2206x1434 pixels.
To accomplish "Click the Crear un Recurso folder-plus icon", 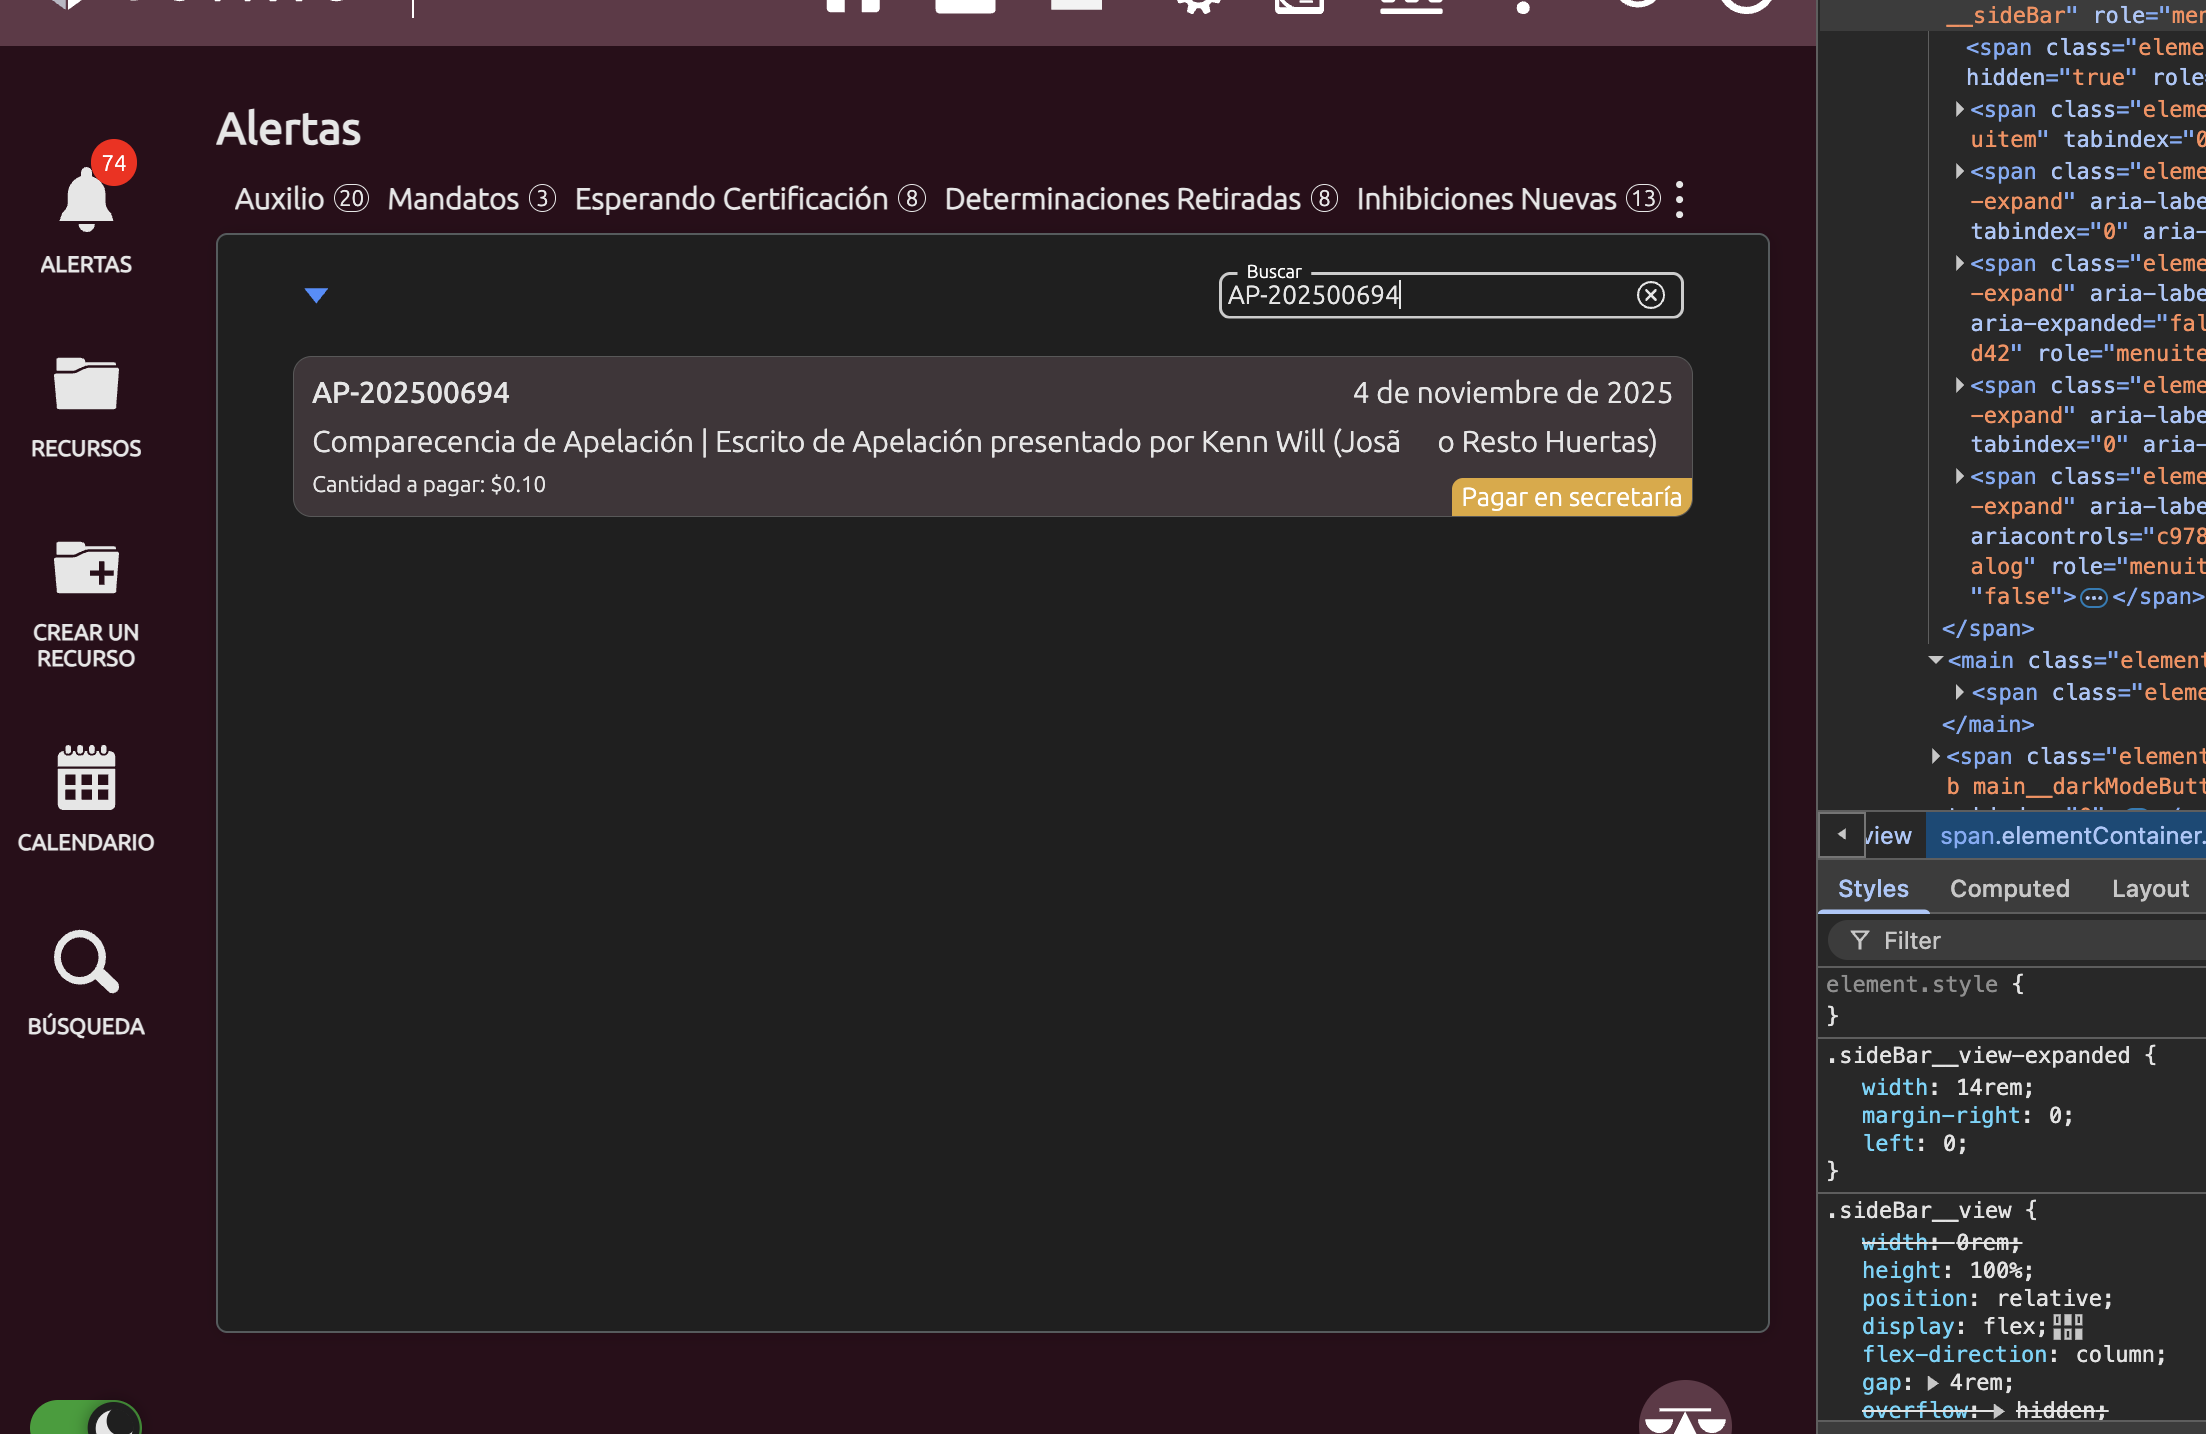I will (86, 568).
